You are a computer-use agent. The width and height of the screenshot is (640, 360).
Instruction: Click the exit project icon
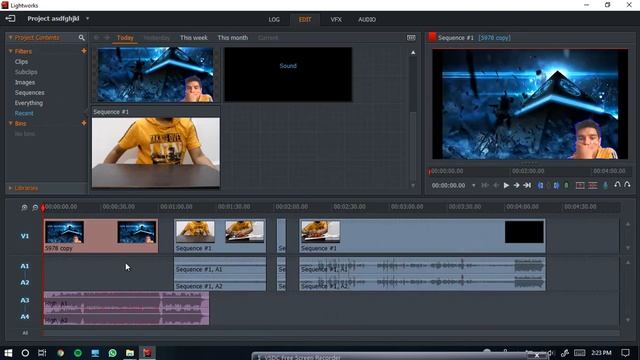tap(10, 18)
